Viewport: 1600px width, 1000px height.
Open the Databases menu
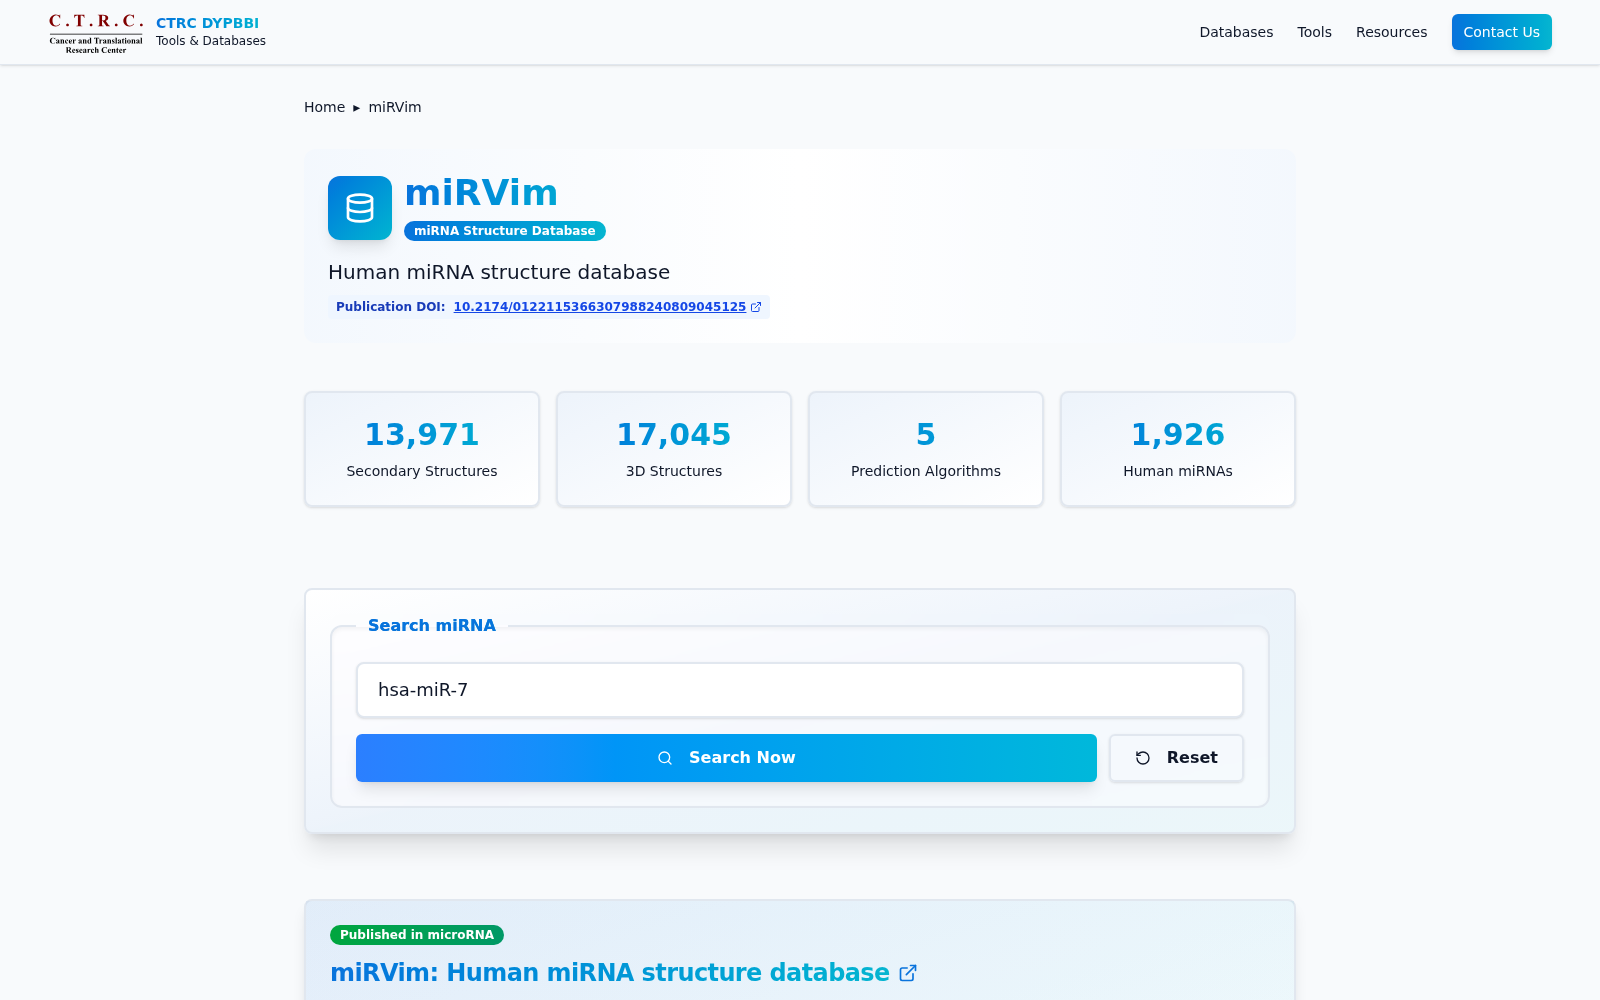(1236, 32)
